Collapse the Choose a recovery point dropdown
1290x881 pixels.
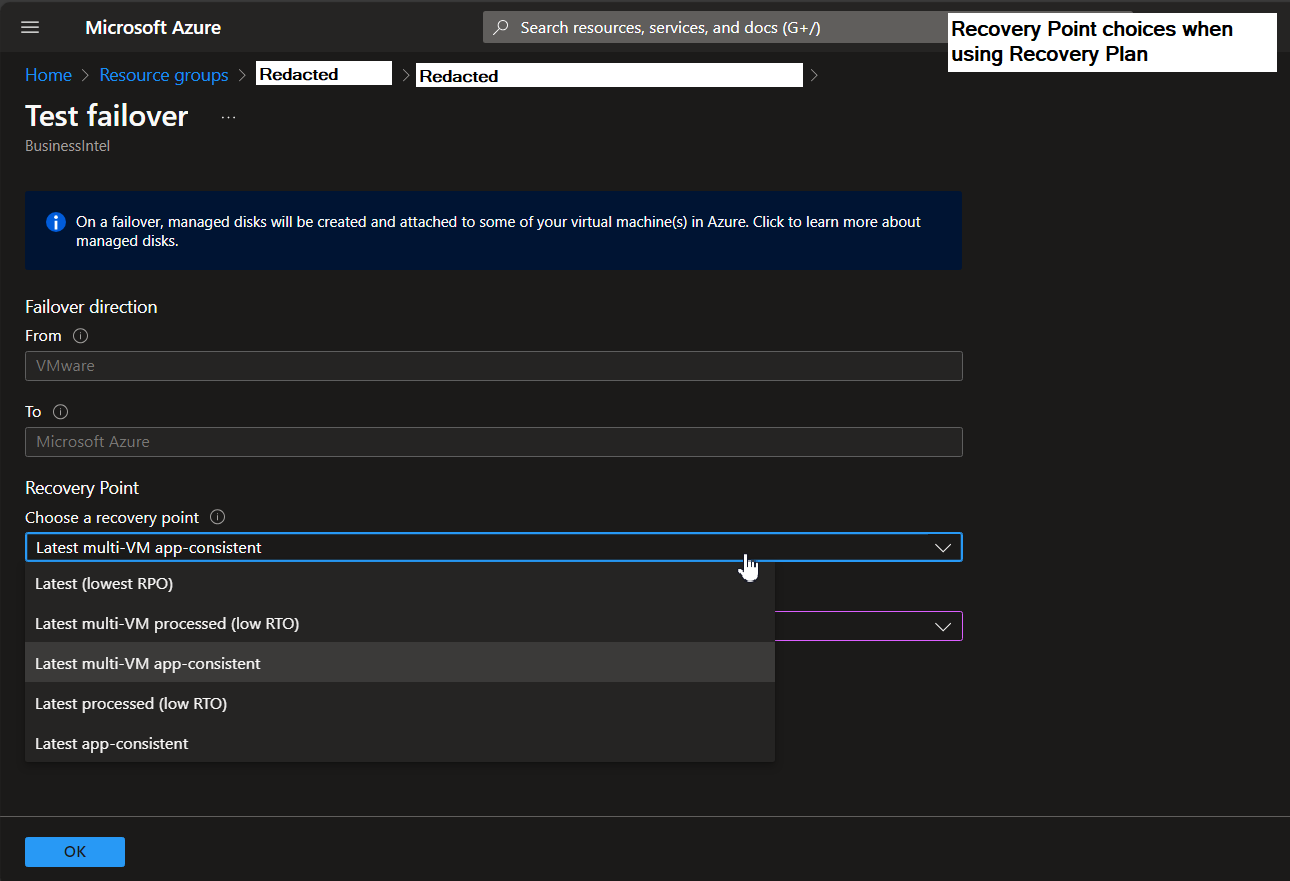(x=494, y=547)
